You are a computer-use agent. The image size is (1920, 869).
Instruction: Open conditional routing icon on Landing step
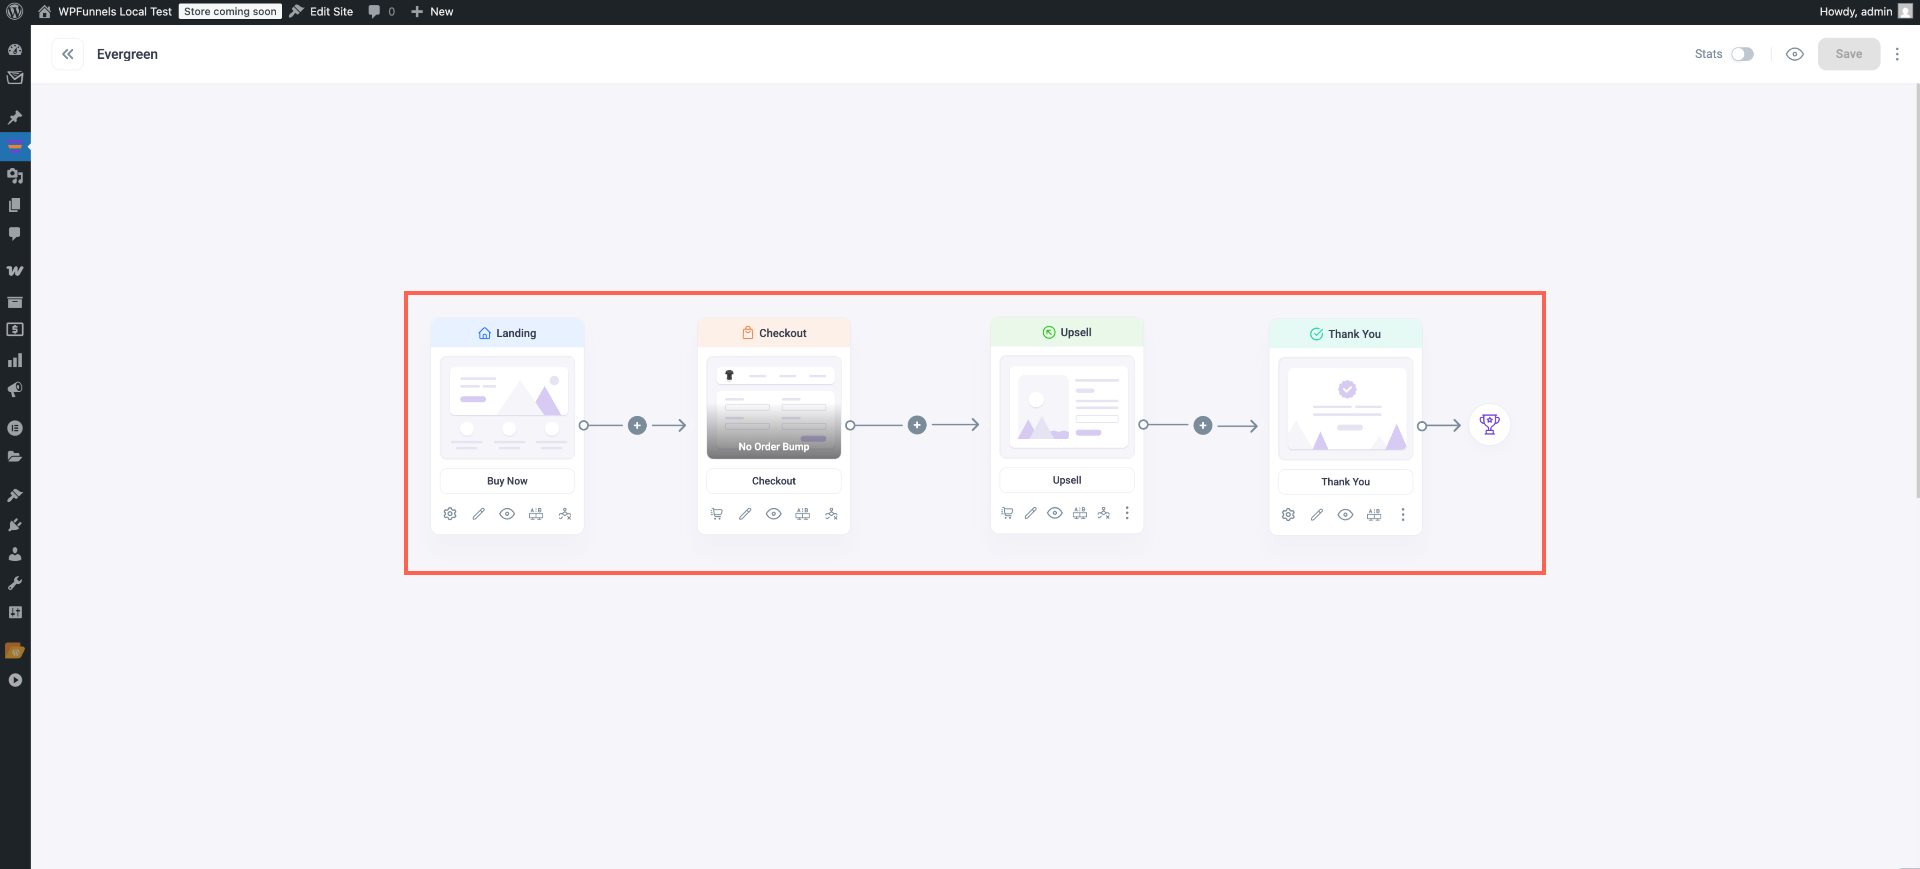click(x=565, y=514)
